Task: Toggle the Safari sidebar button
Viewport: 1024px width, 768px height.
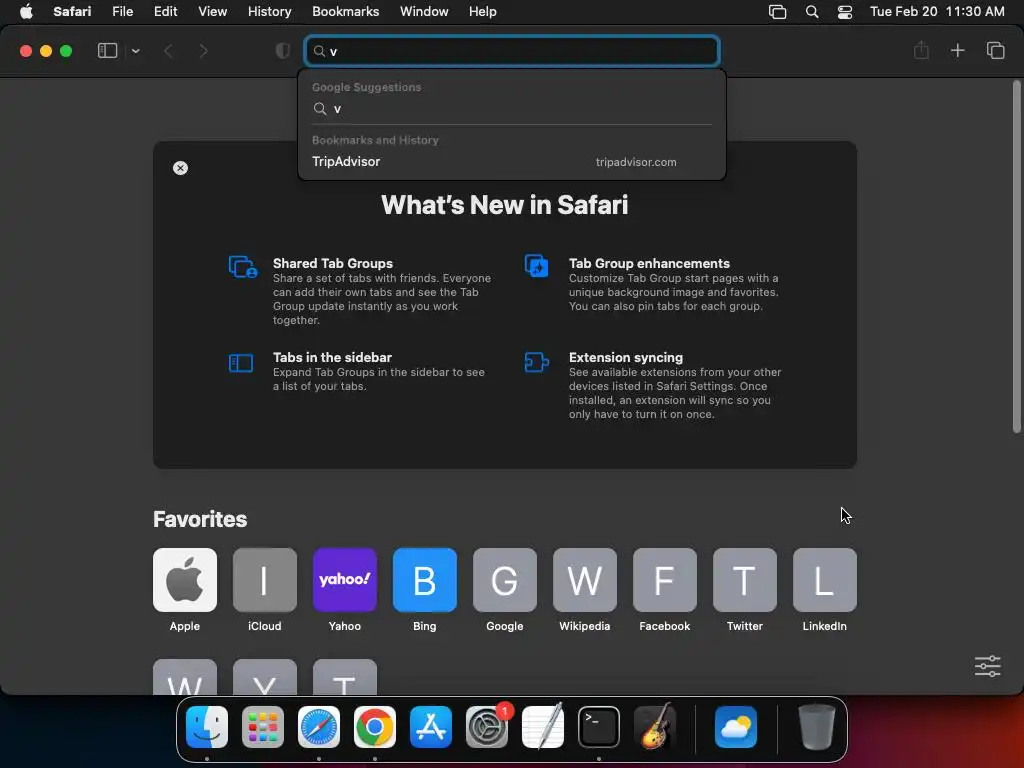Action: coord(107,51)
